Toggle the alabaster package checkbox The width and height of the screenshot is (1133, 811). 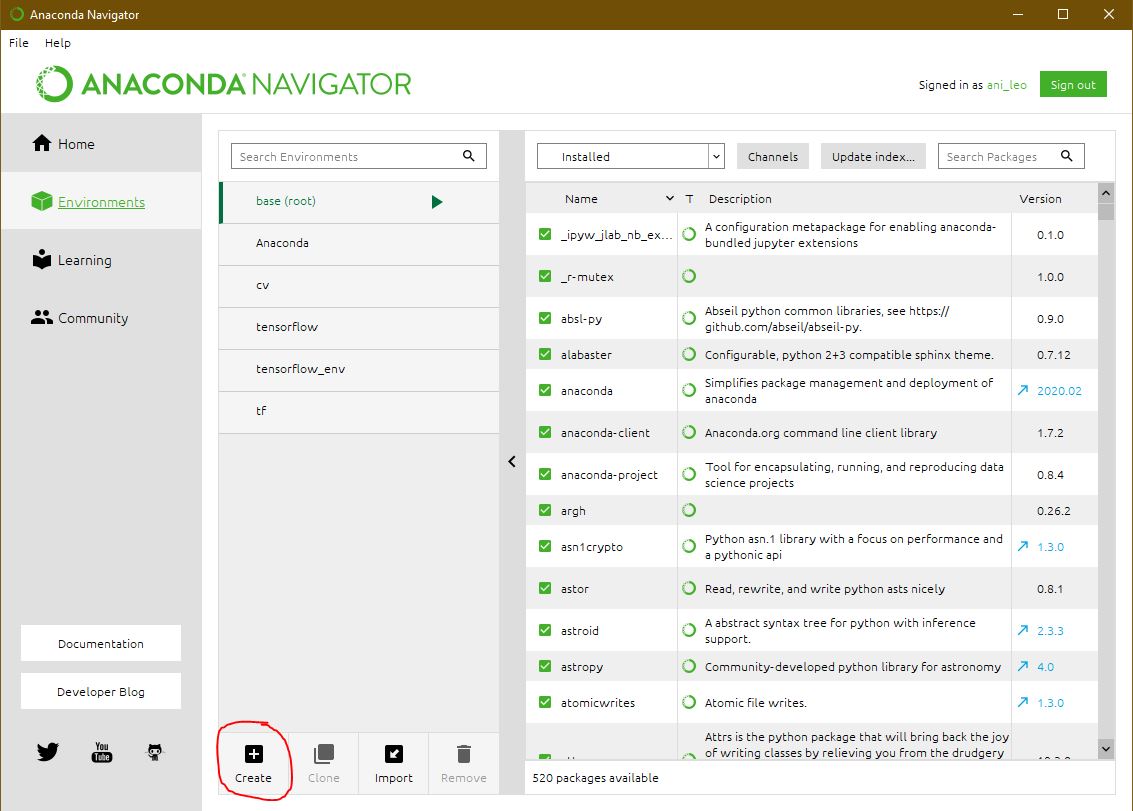pyautogui.click(x=545, y=354)
